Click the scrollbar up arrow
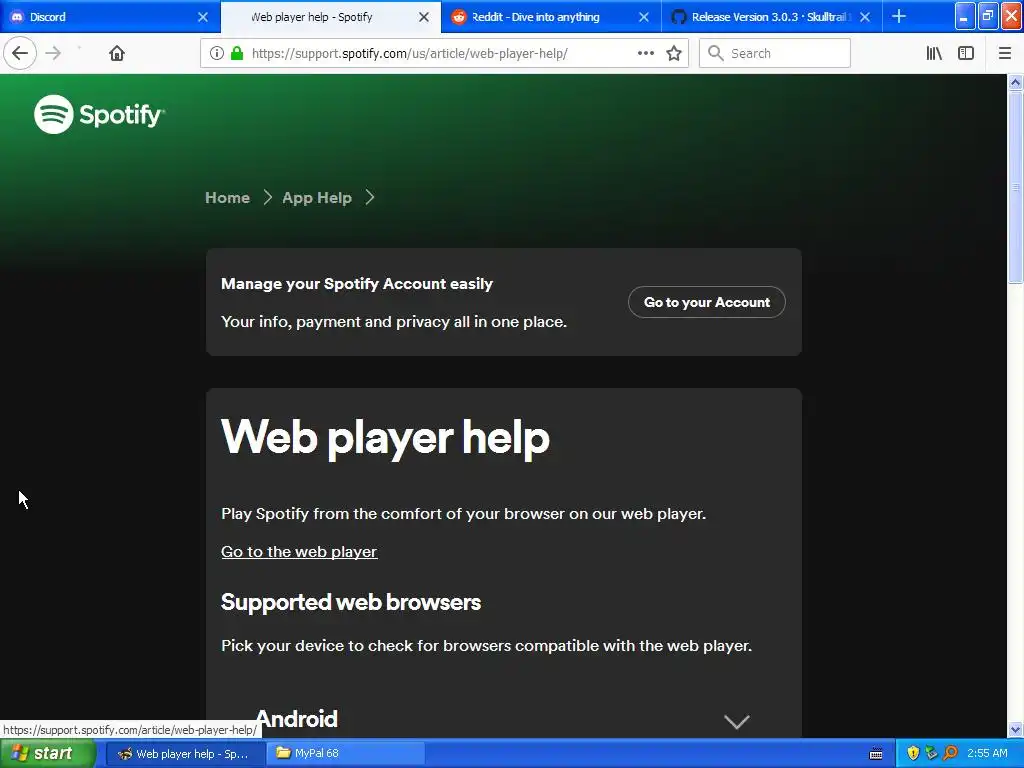 [x=1016, y=82]
